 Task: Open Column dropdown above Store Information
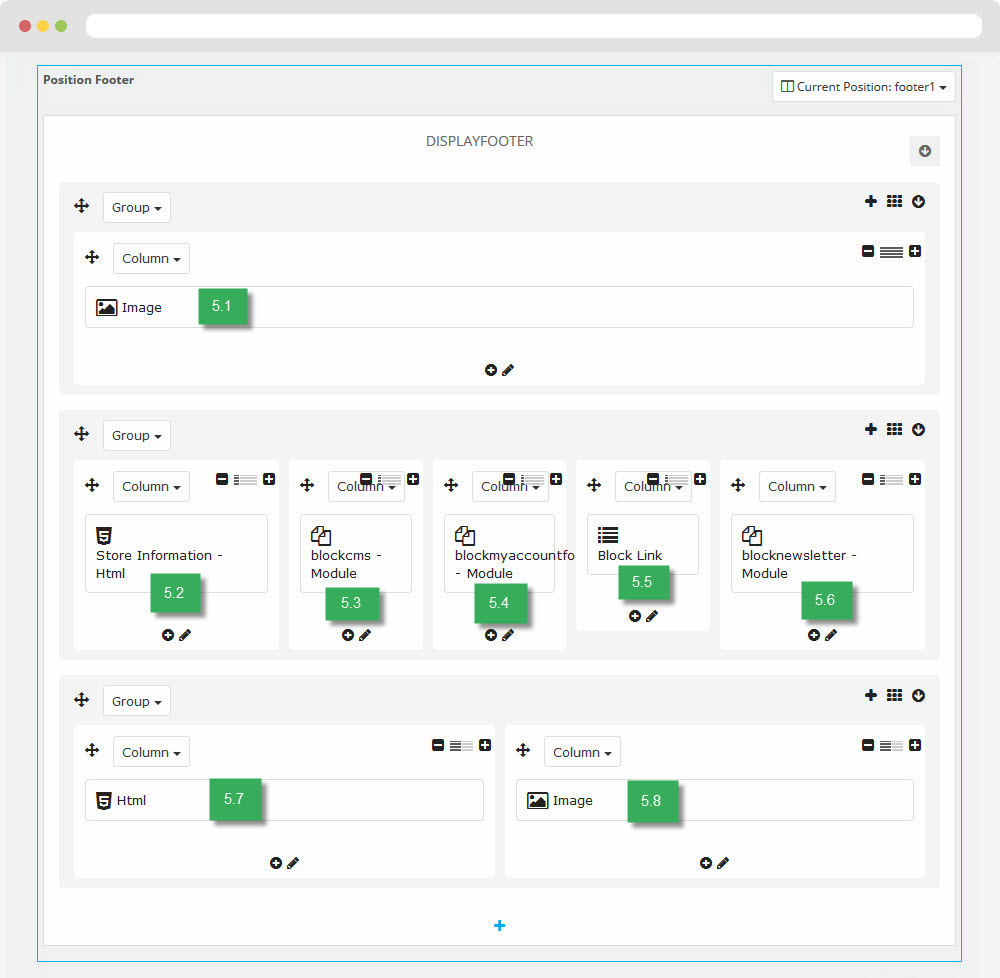click(x=151, y=486)
